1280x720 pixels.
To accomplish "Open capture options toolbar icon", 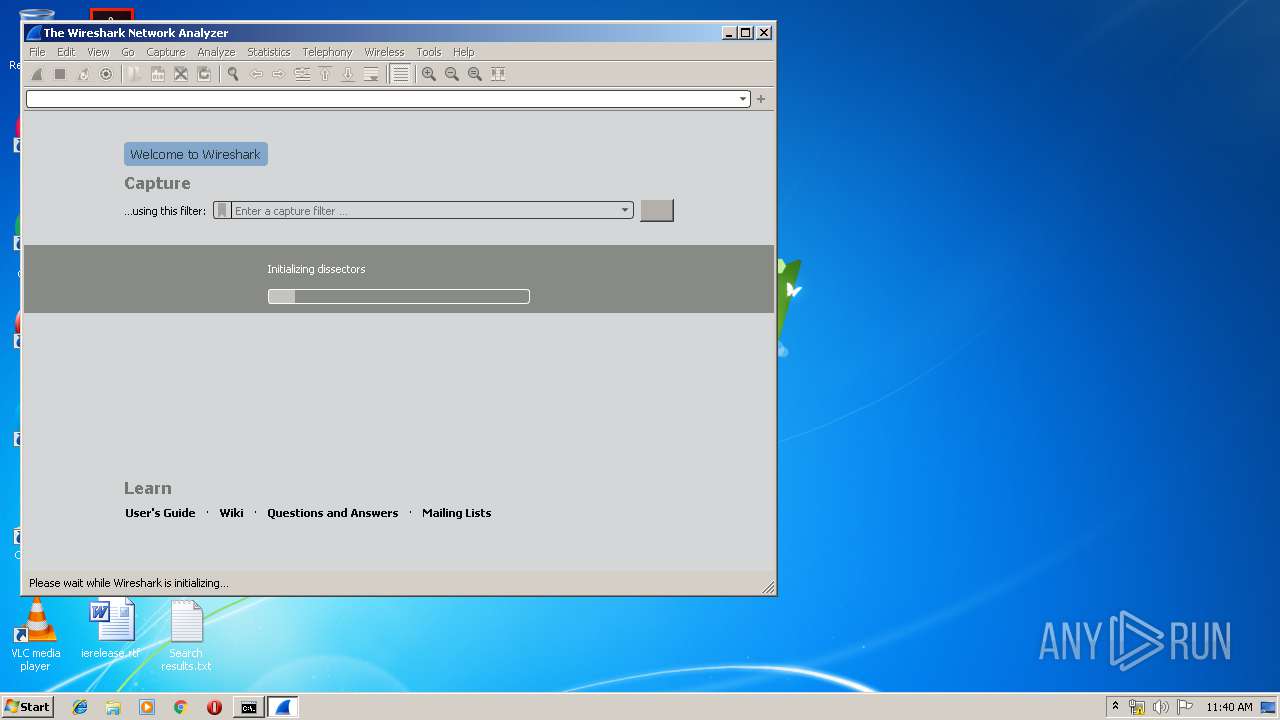I will 106,74.
